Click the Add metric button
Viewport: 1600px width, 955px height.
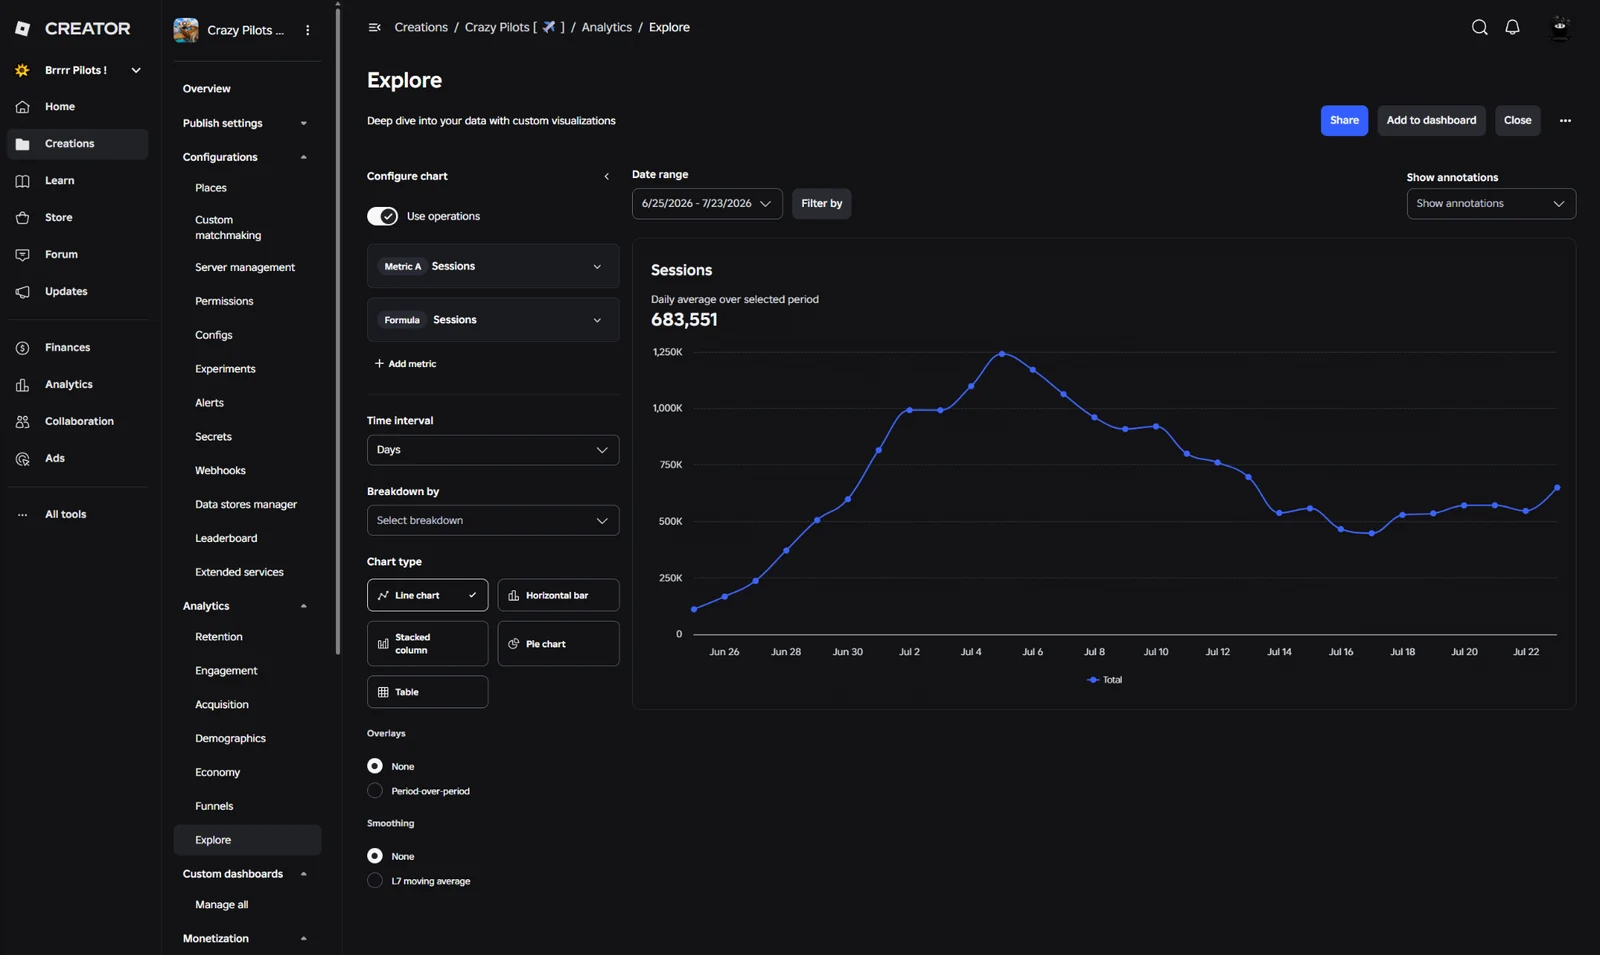[405, 363]
